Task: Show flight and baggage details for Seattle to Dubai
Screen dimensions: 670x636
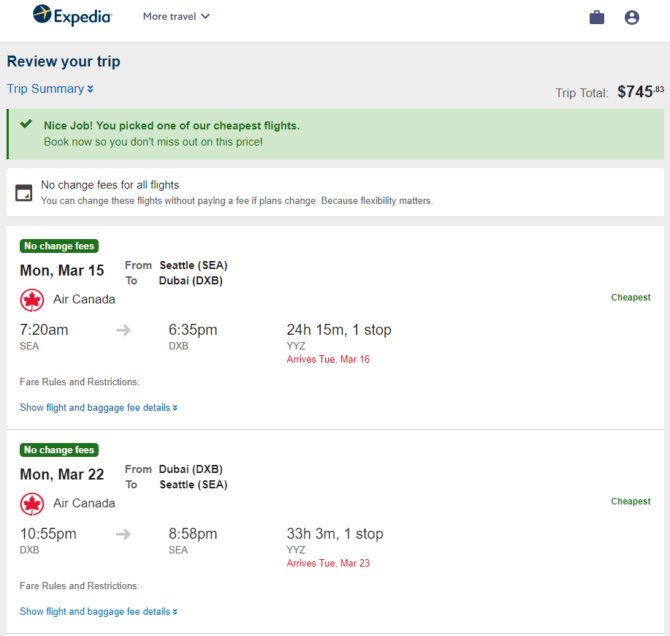Action: [x=98, y=408]
